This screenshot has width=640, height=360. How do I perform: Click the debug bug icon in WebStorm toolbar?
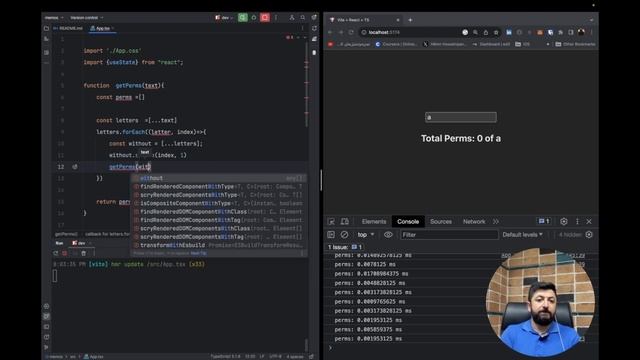click(254, 18)
